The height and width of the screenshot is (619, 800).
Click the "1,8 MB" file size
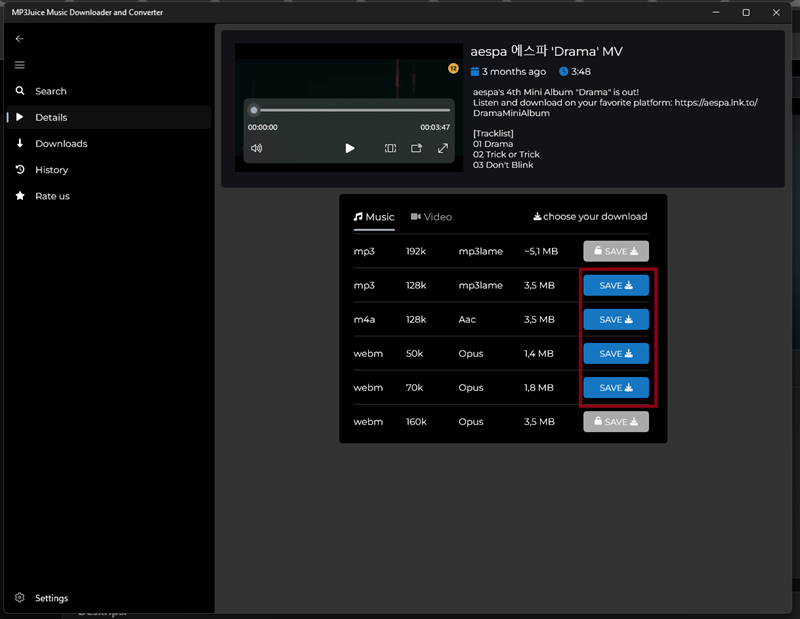click(539, 388)
